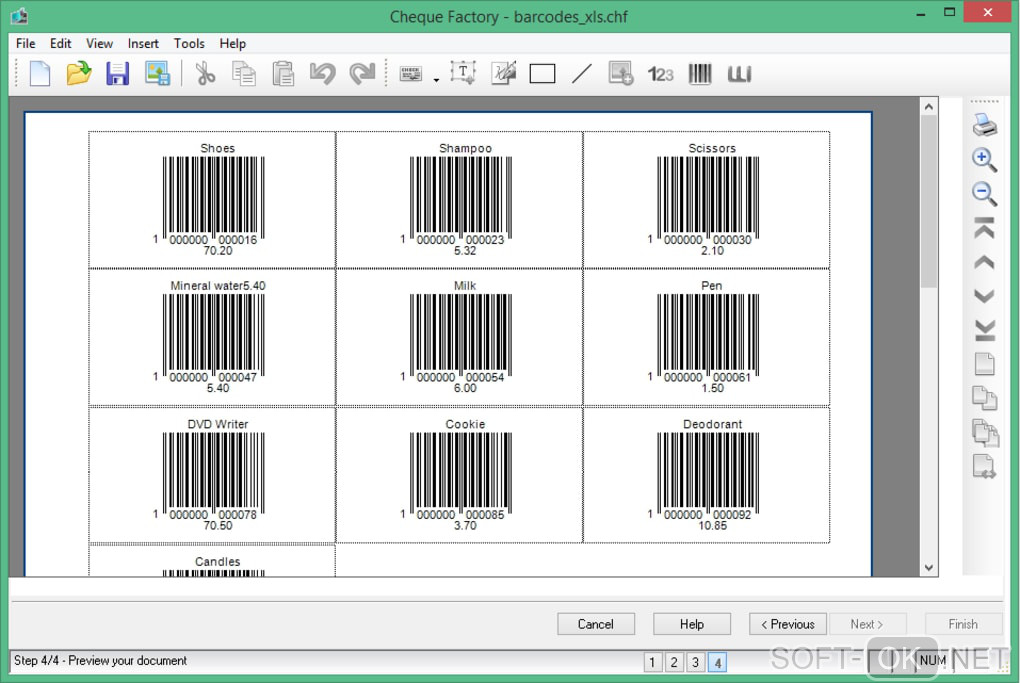Viewport: 1020px width, 683px height.
Task: Select the Cookie barcode label
Action: pos(459,474)
